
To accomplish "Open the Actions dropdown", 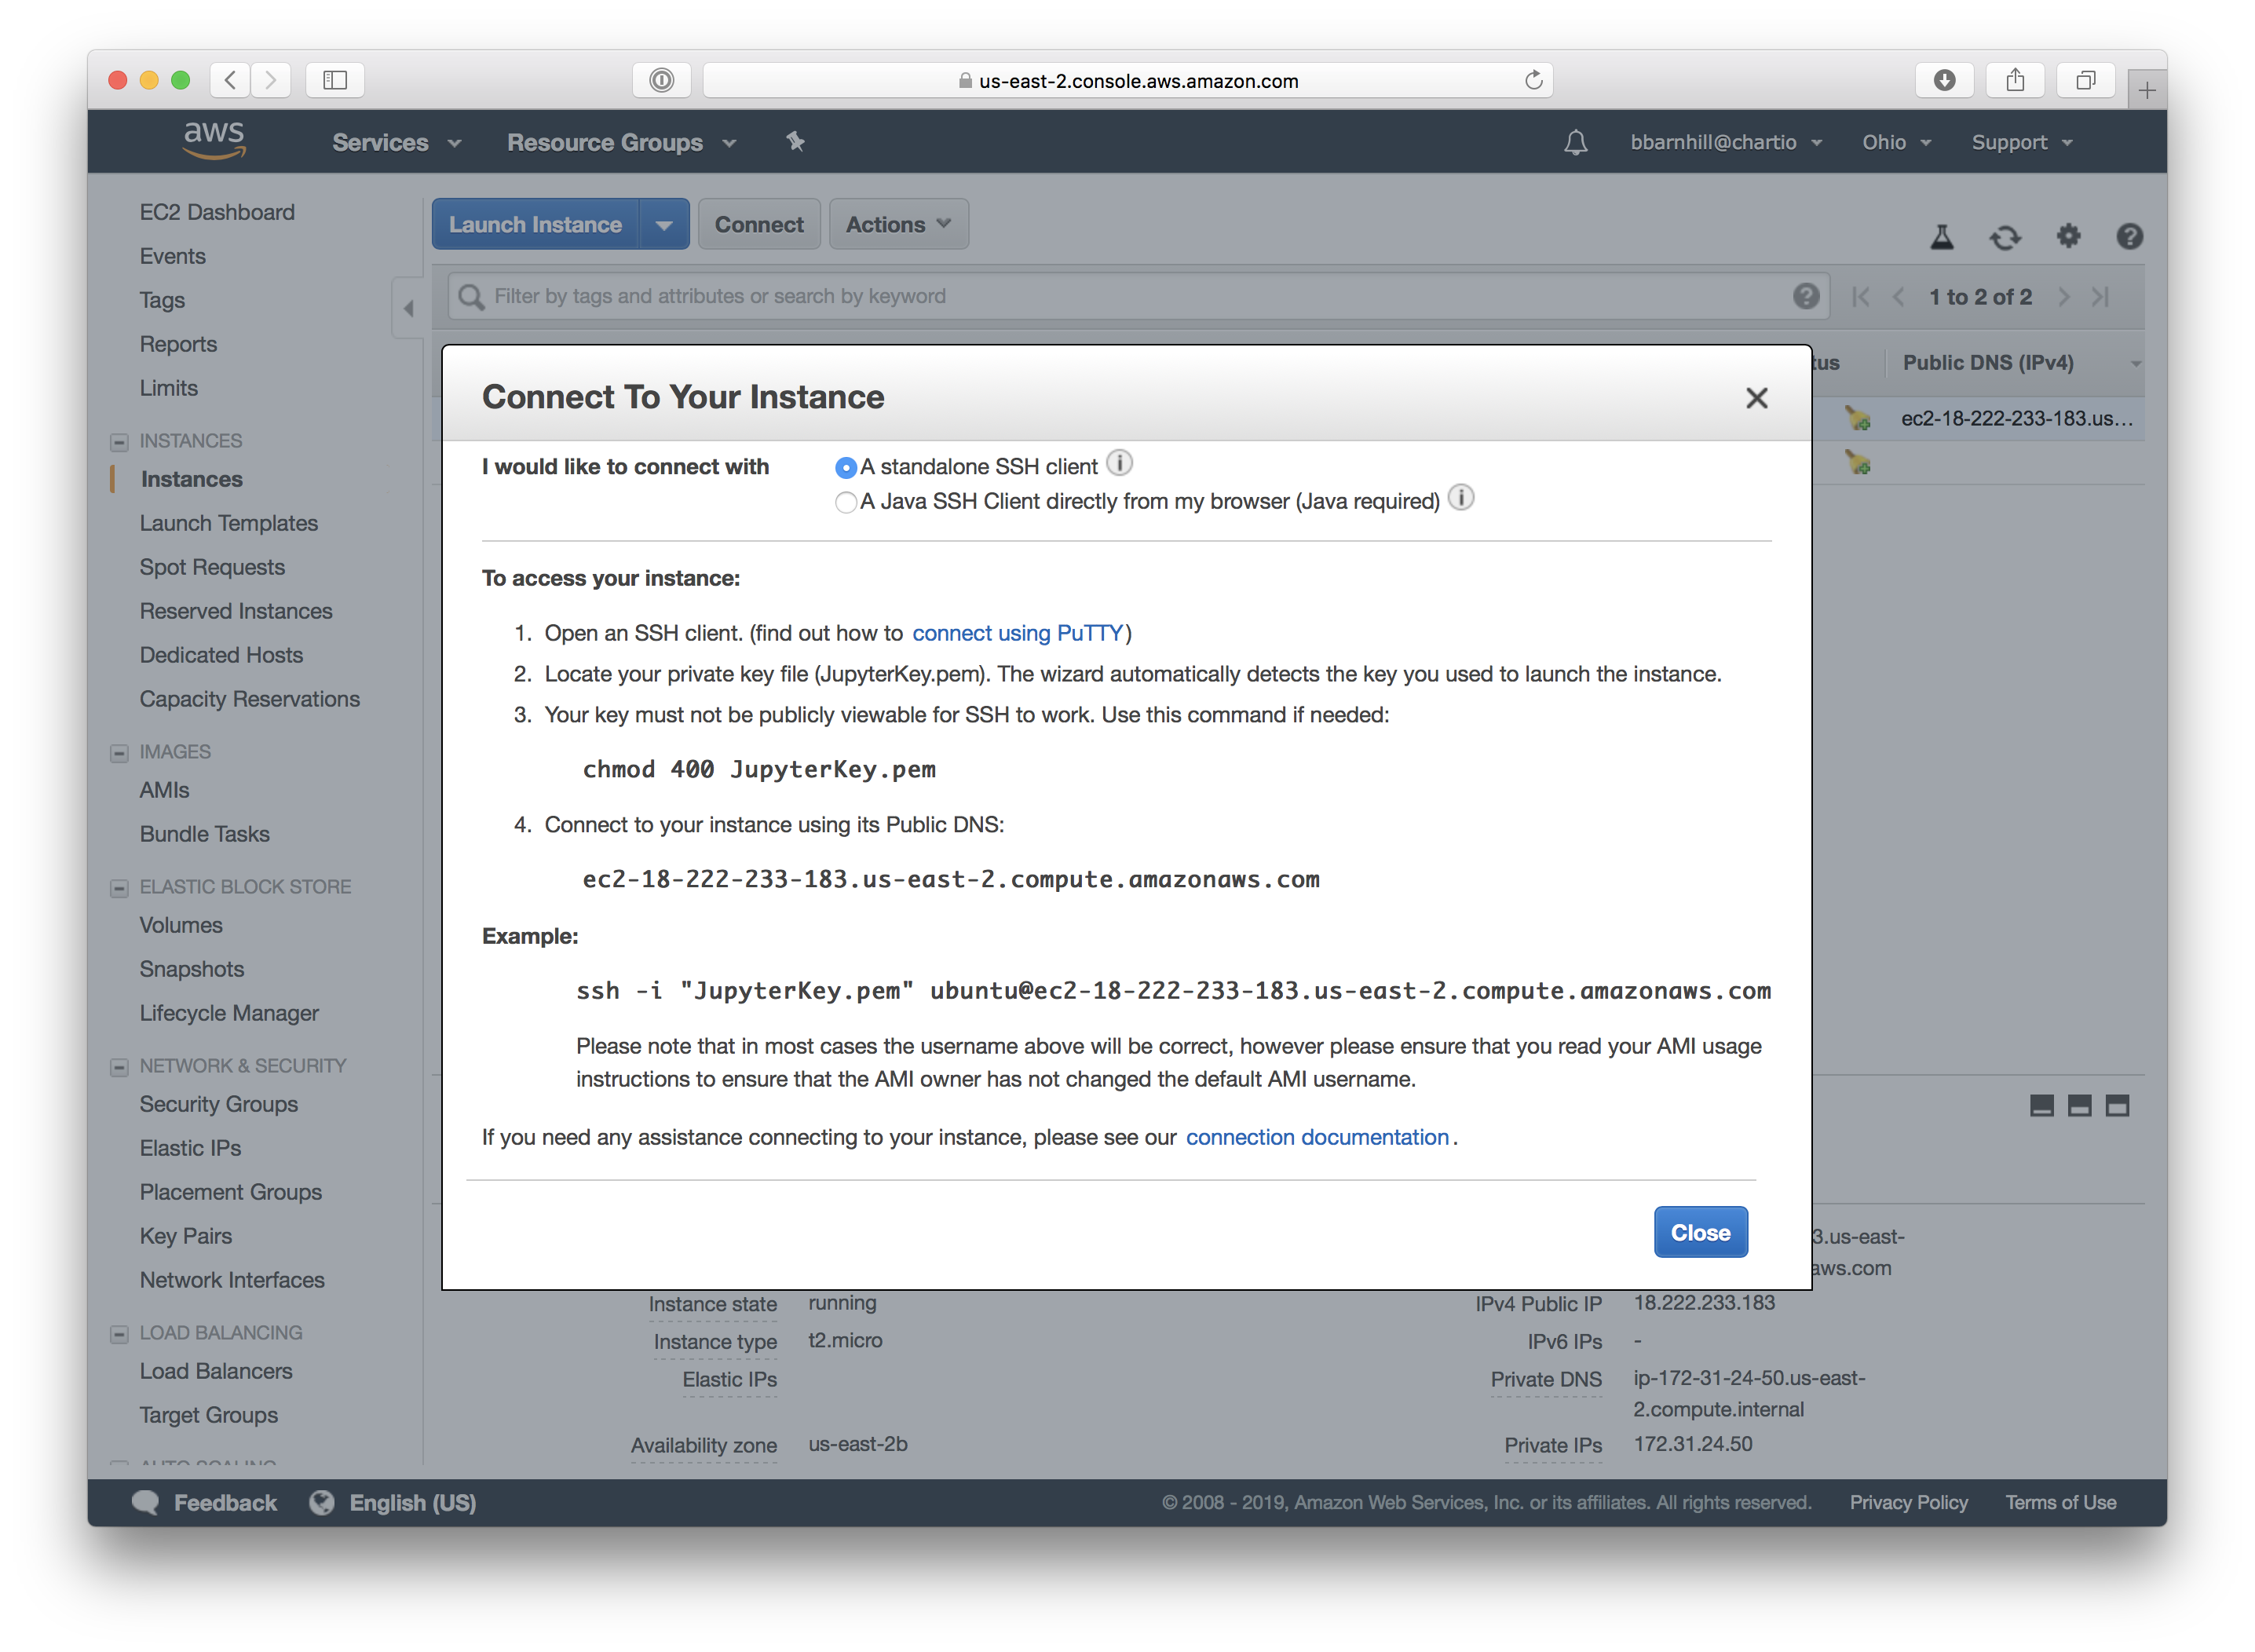I will coord(898,225).
